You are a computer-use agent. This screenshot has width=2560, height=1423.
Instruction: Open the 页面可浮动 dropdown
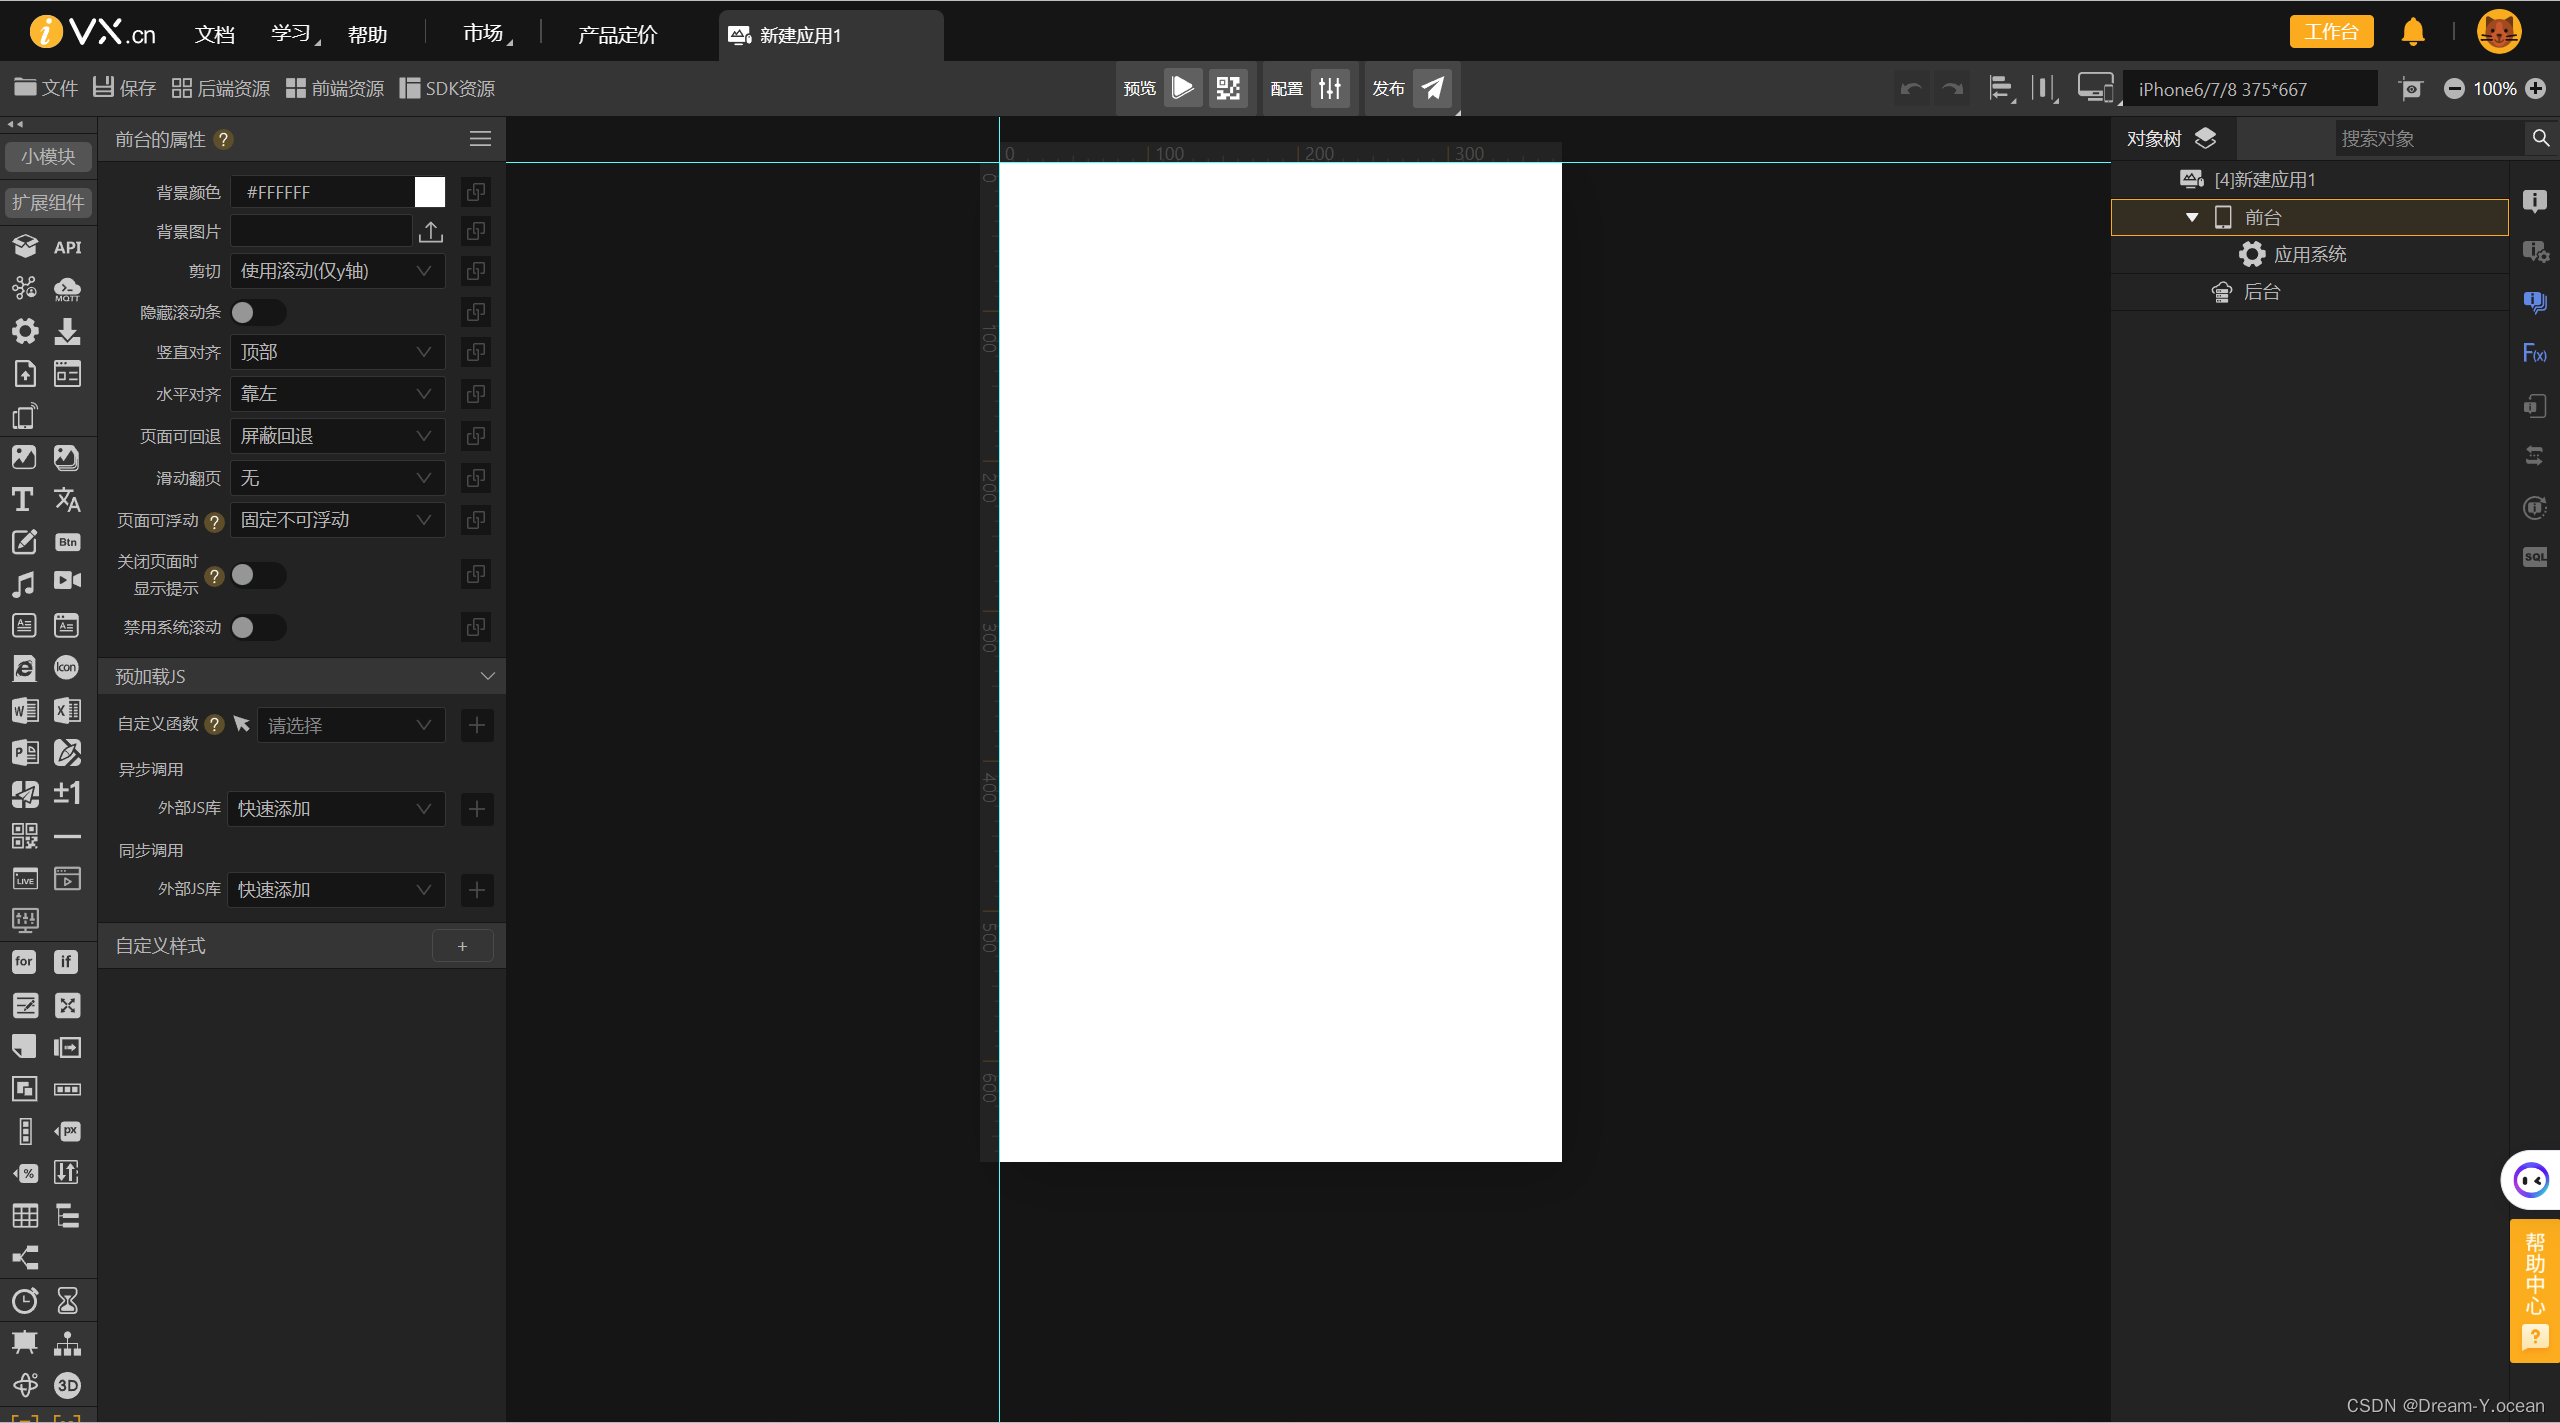coord(337,520)
